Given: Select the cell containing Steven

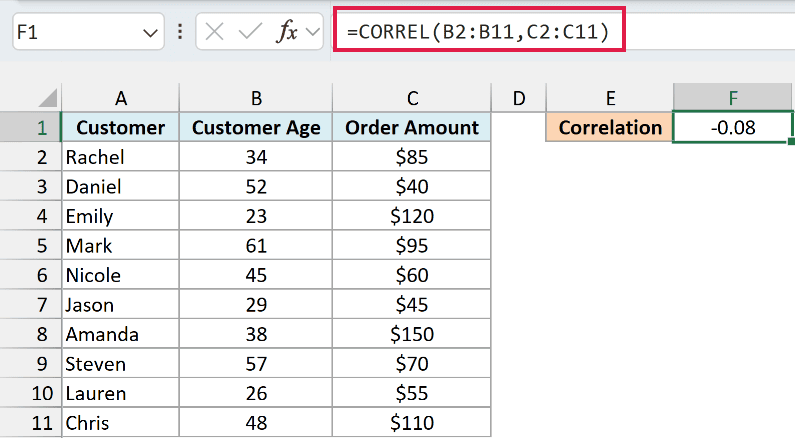Looking at the screenshot, I should (x=121, y=364).
